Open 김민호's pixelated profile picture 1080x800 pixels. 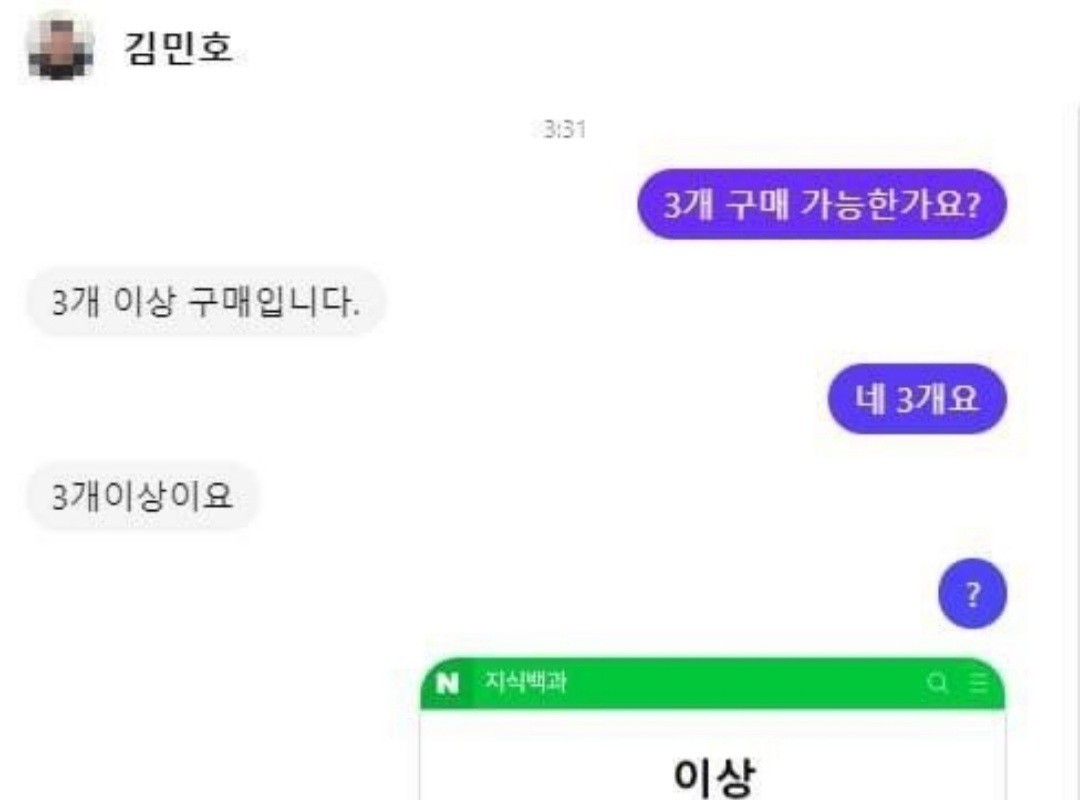click(61, 48)
